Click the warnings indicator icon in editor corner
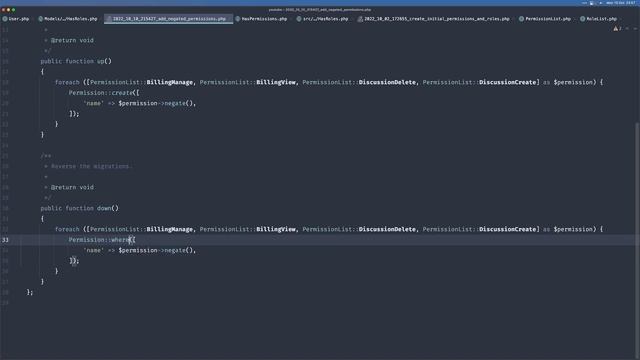The width and height of the screenshot is (640, 360). (617, 29)
